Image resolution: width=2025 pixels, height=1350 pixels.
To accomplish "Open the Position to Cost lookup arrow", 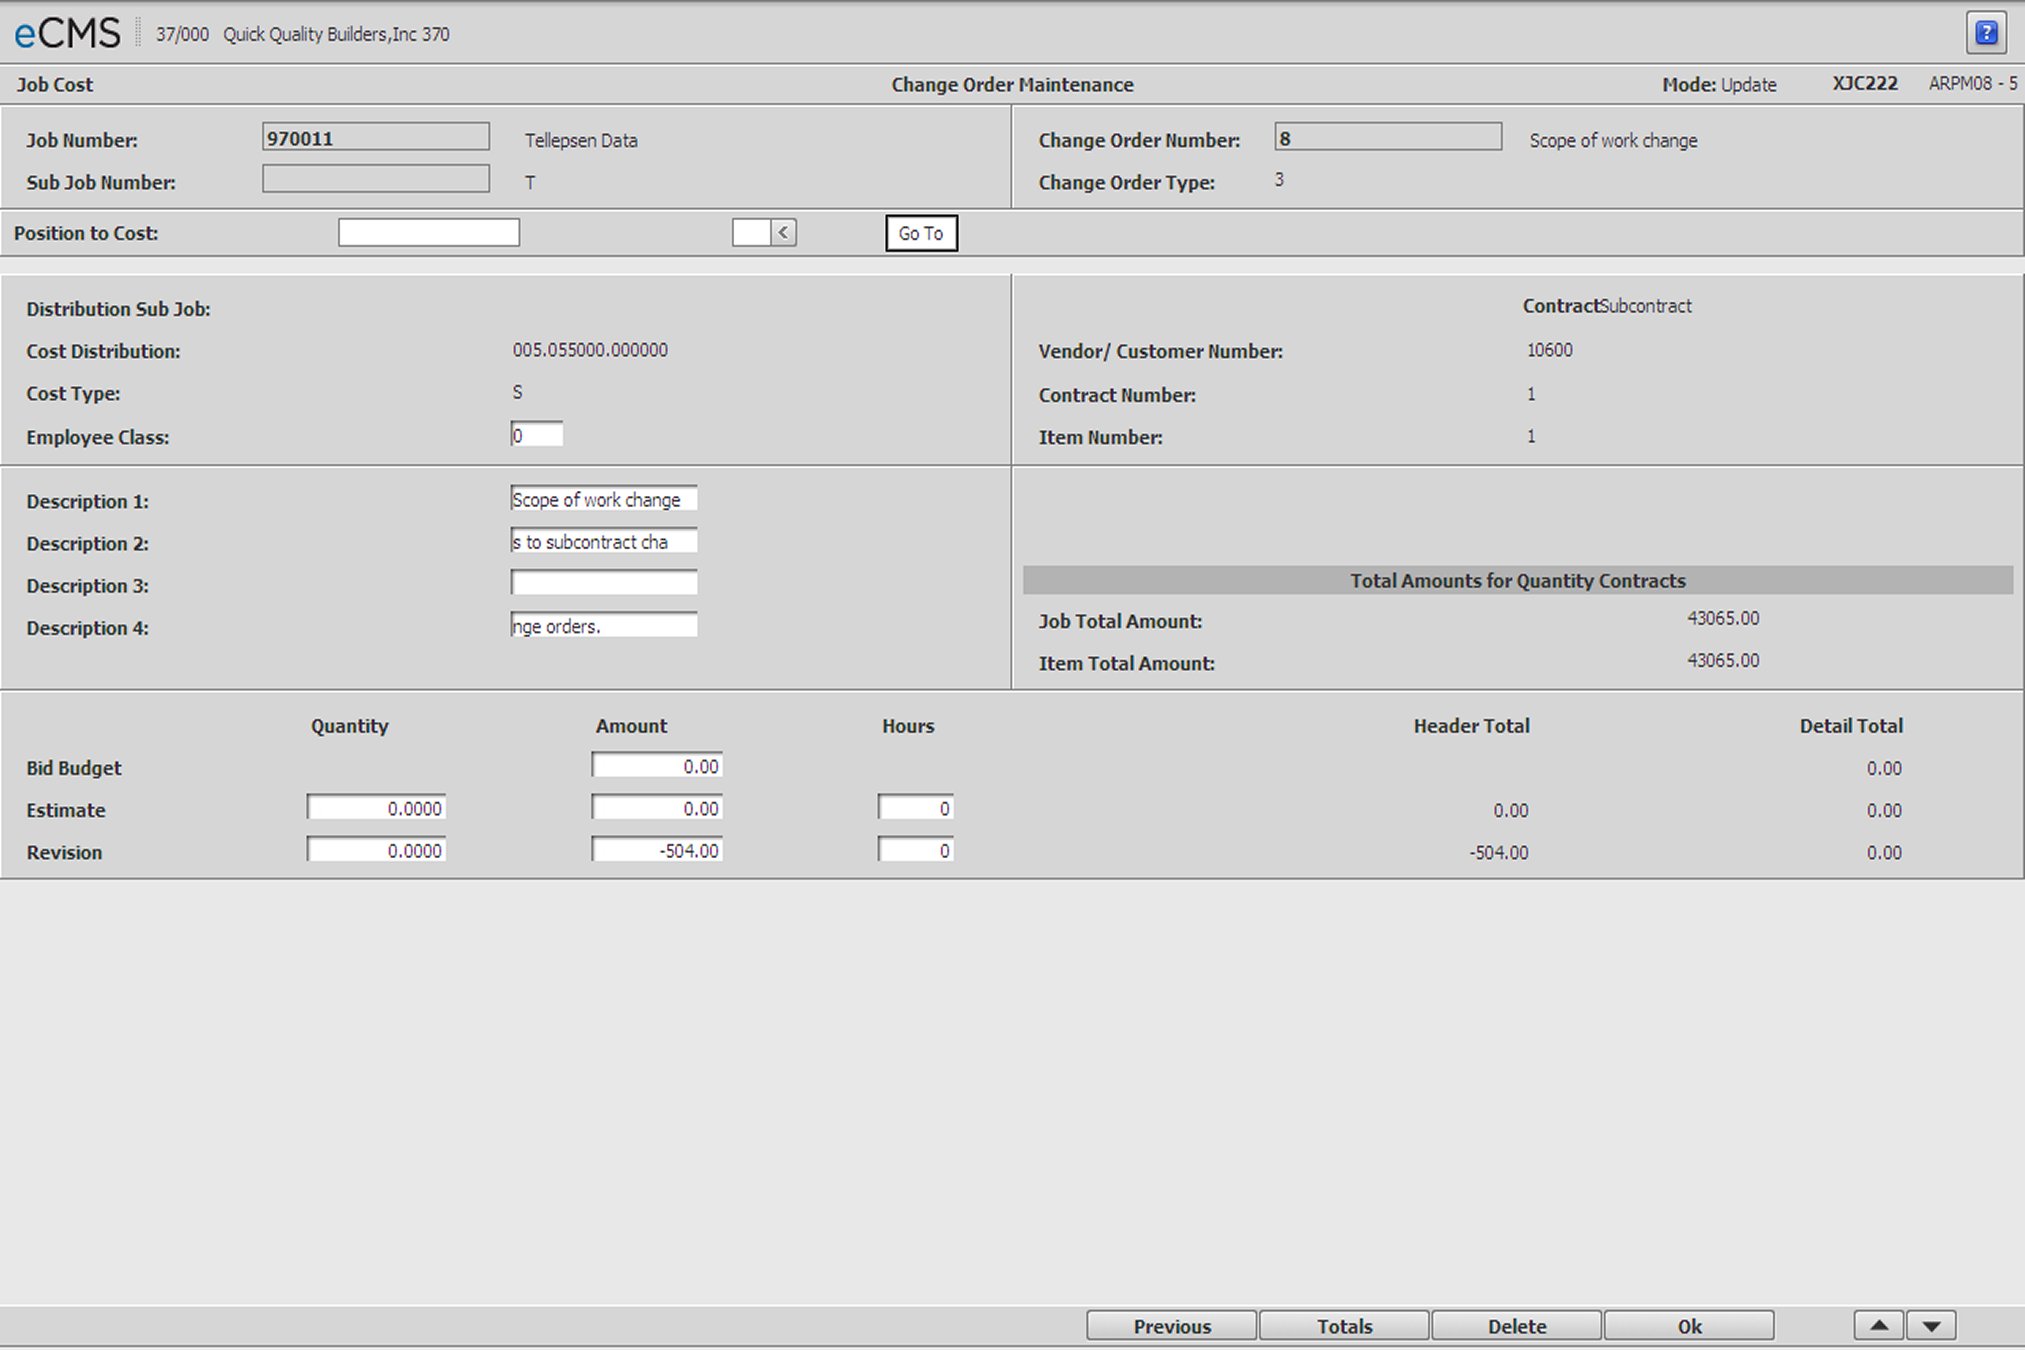I will point(784,233).
